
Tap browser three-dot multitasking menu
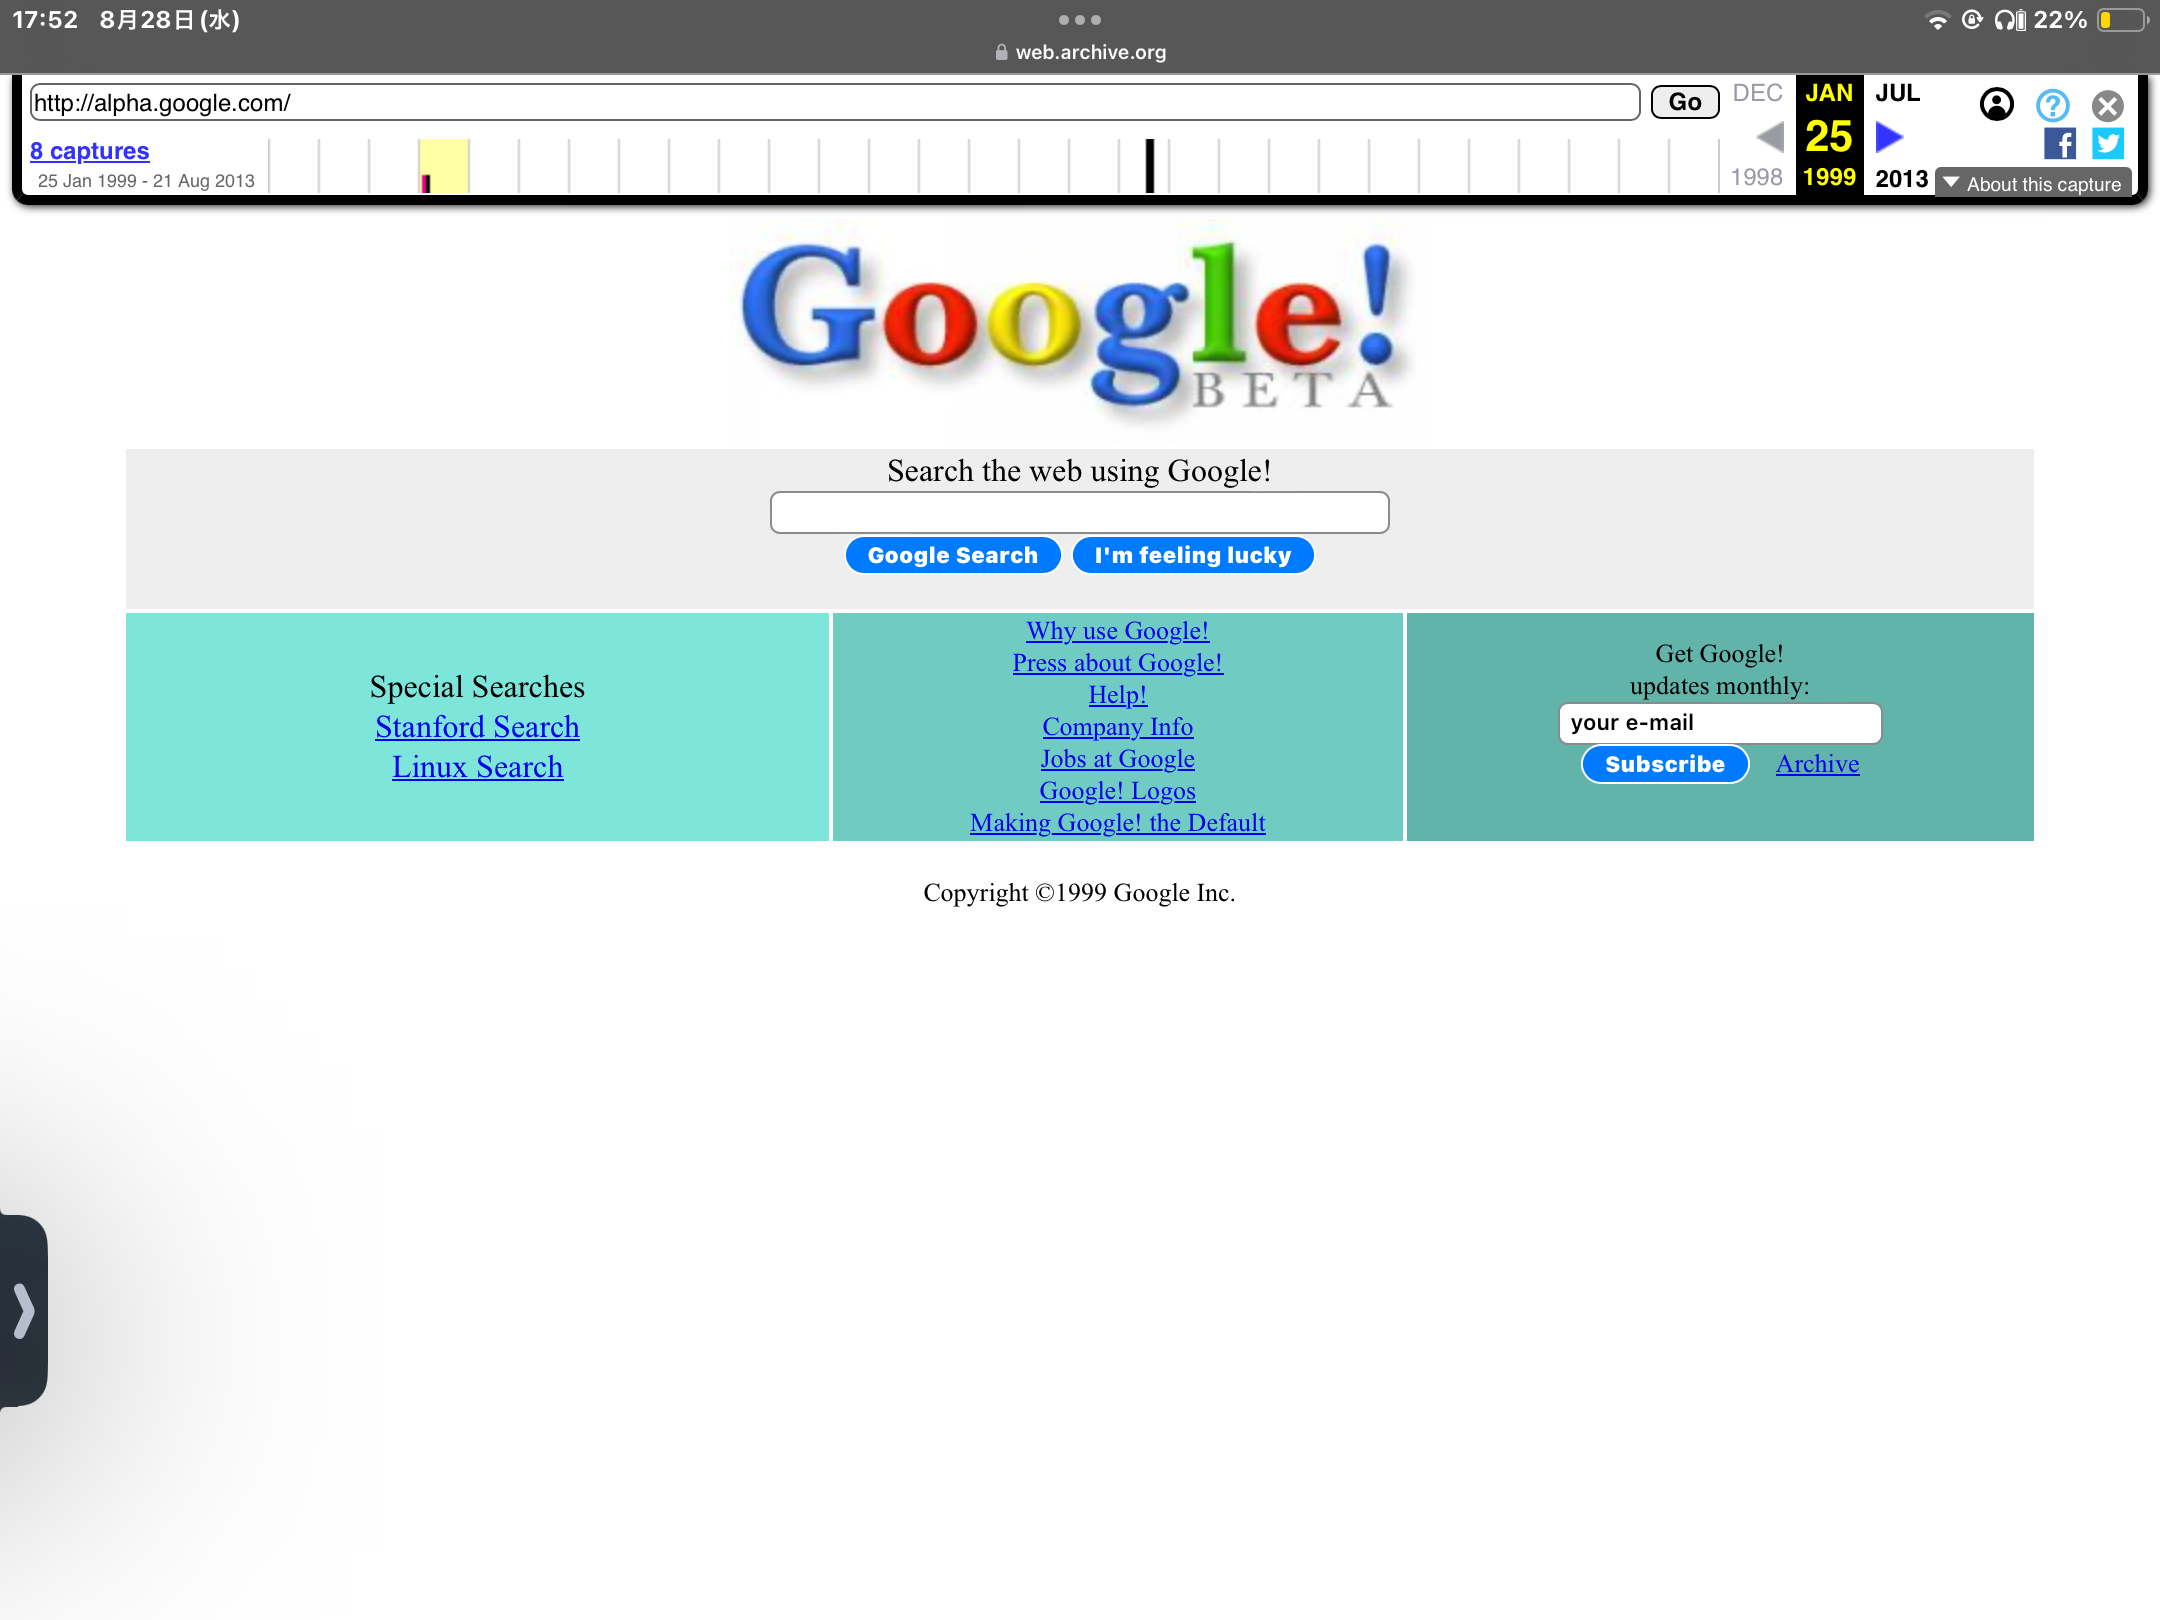[x=1079, y=20]
